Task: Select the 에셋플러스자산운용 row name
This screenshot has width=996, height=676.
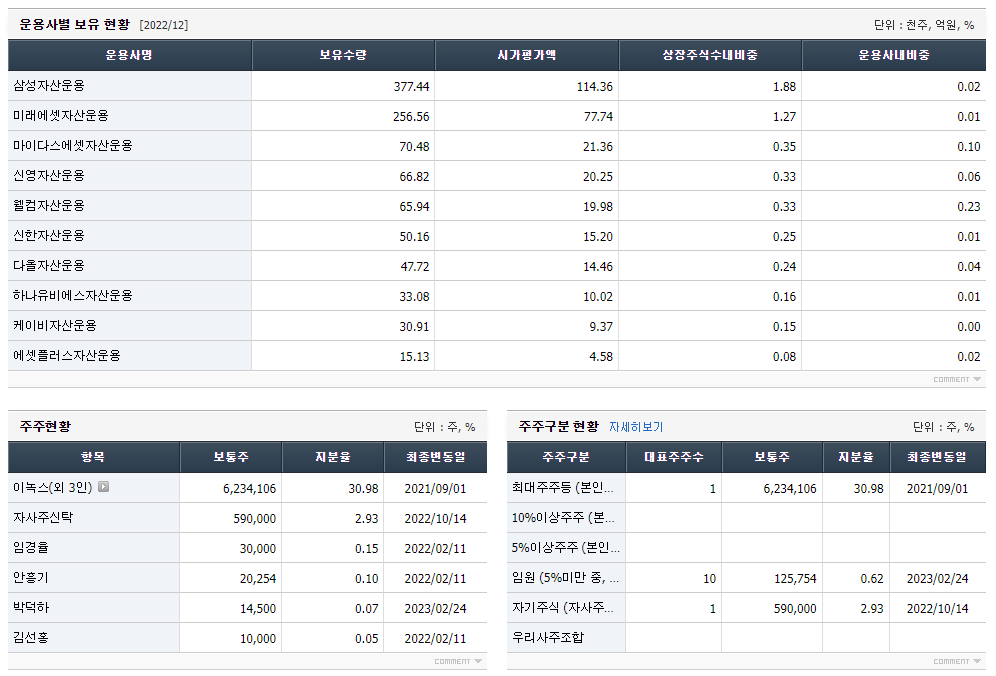Action: click(x=67, y=355)
